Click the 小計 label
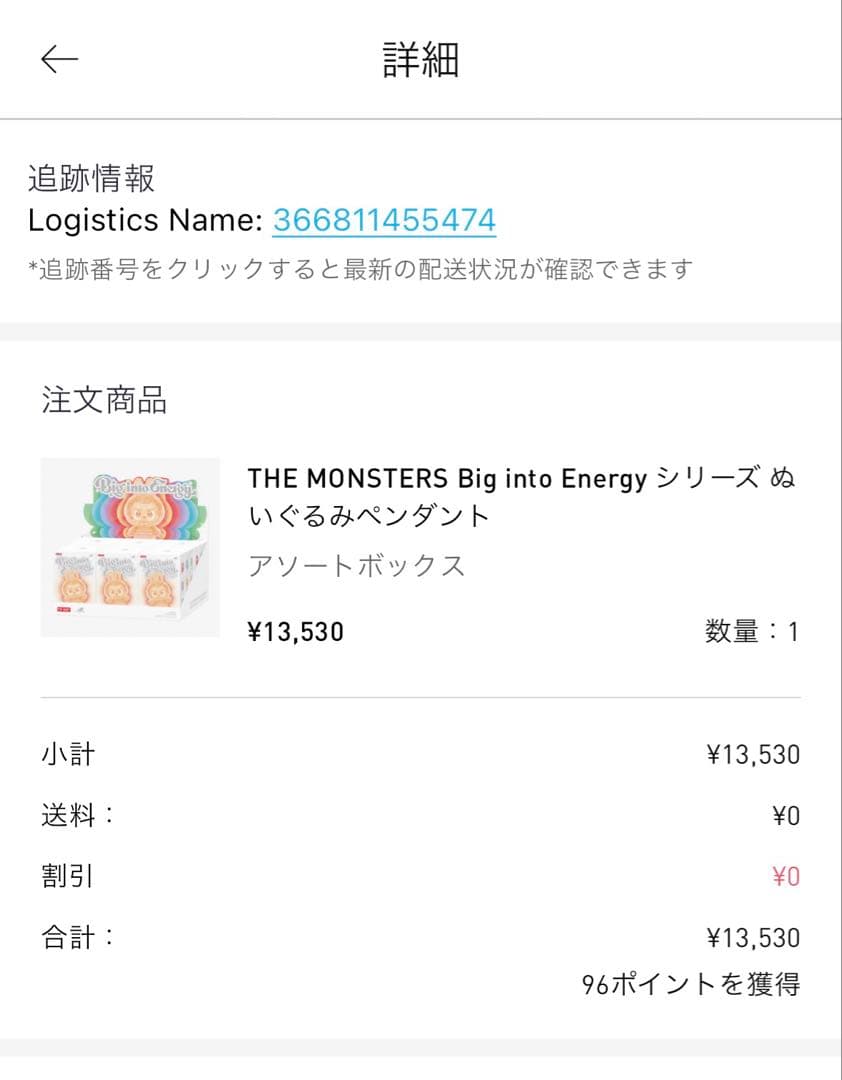842x1080 pixels. tap(68, 754)
